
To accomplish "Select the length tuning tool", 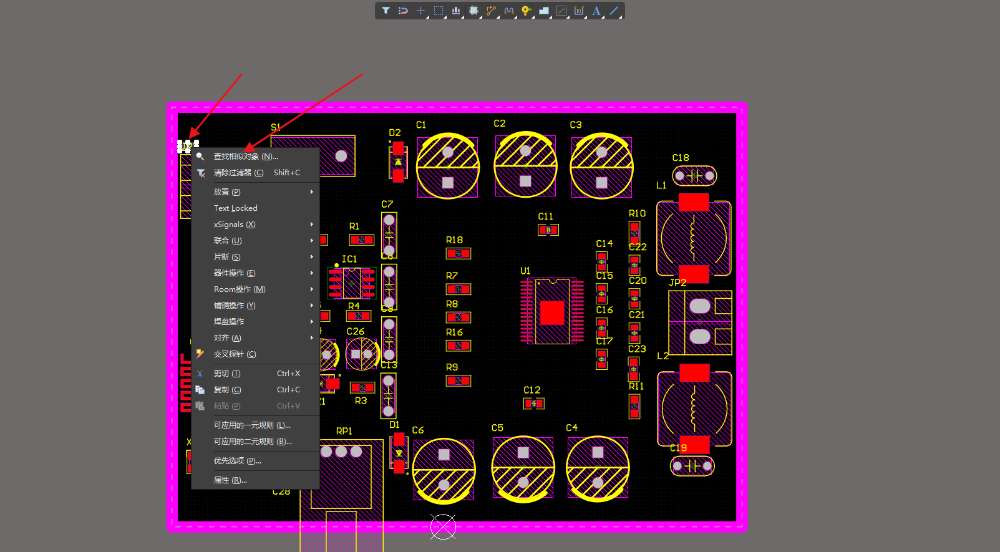I will (x=508, y=11).
